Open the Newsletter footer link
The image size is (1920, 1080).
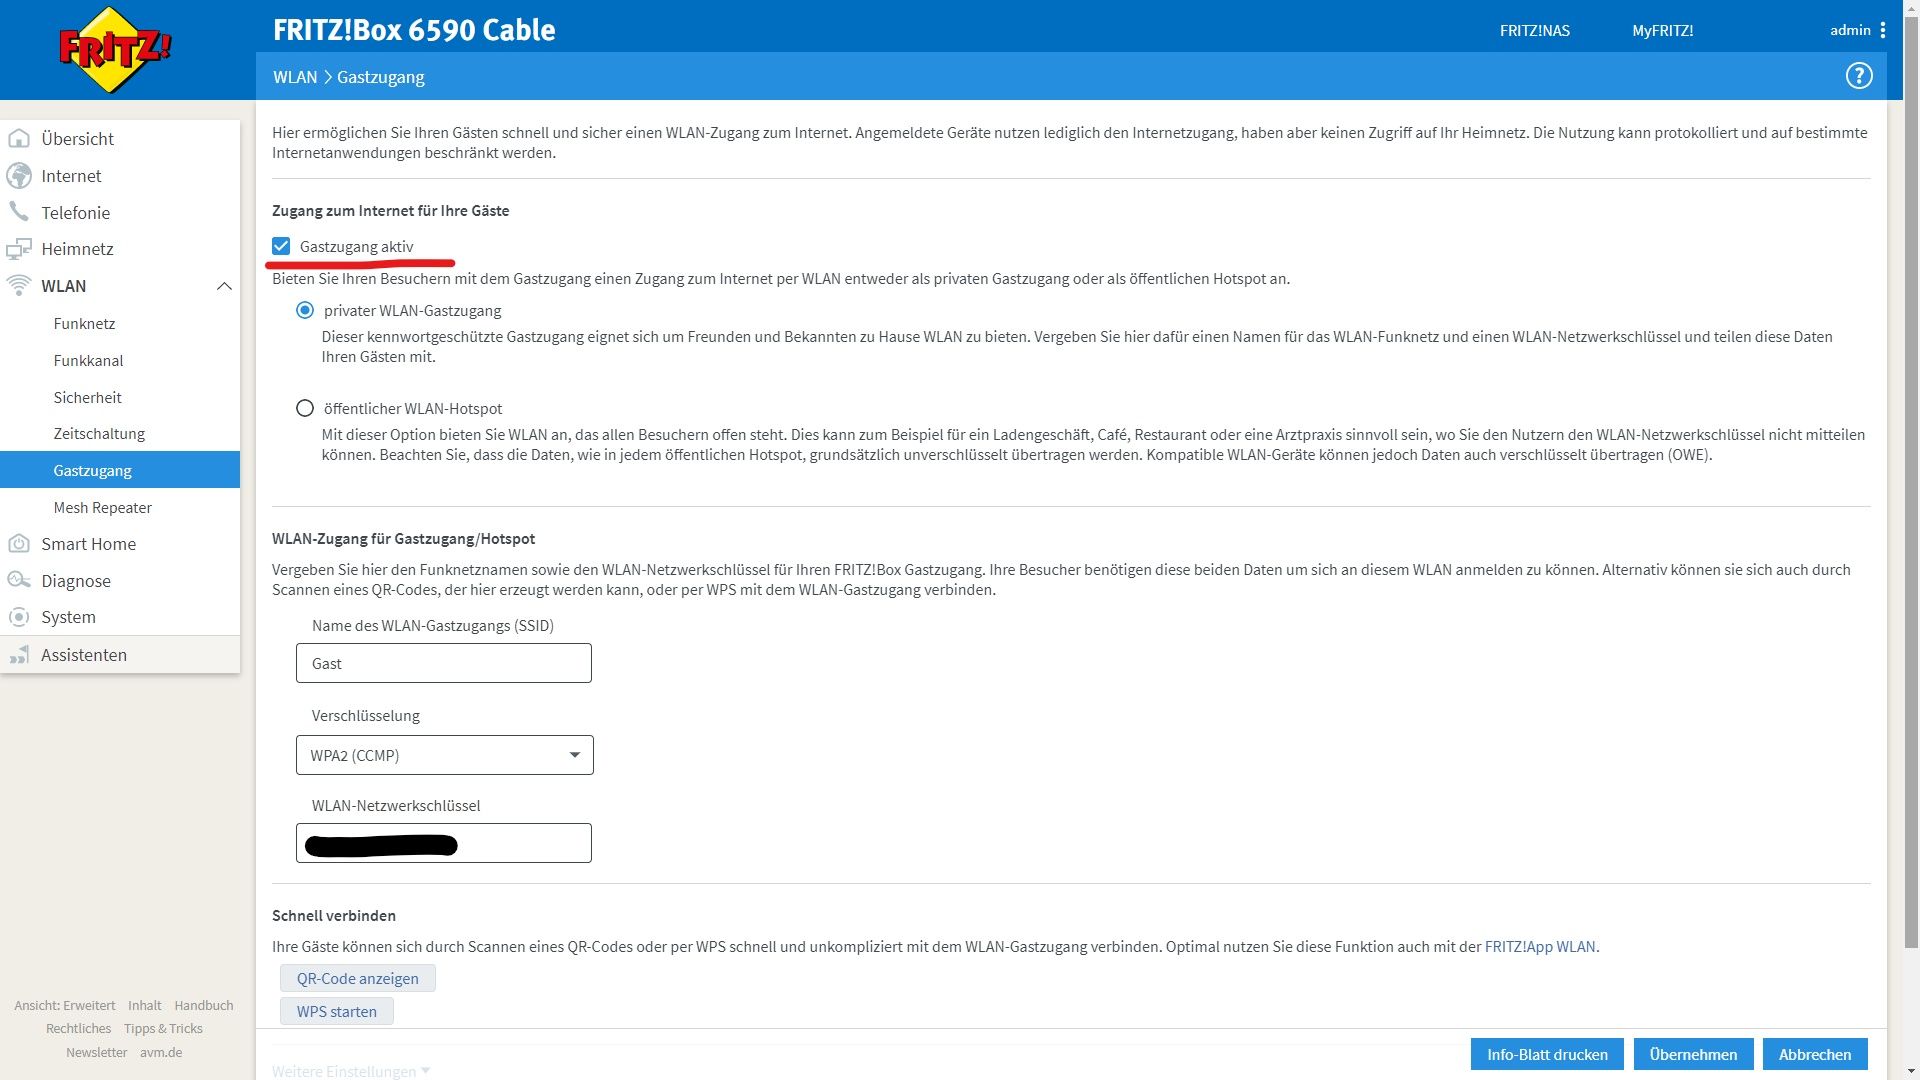point(97,1052)
